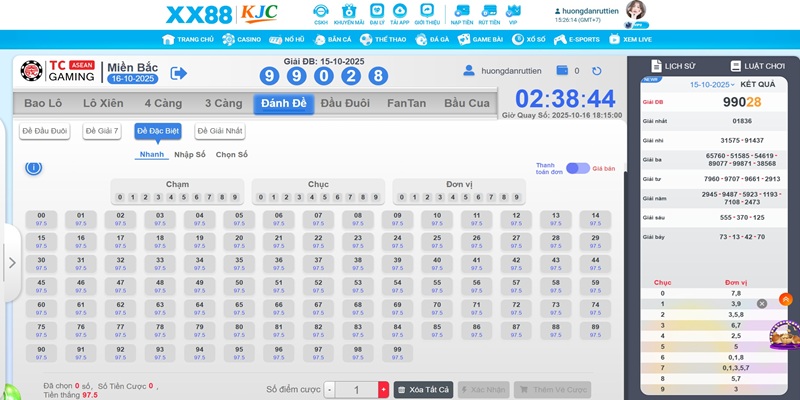Expand the 15-10-2025 results date dropdown
800x400 pixels.
pyautogui.click(x=712, y=85)
